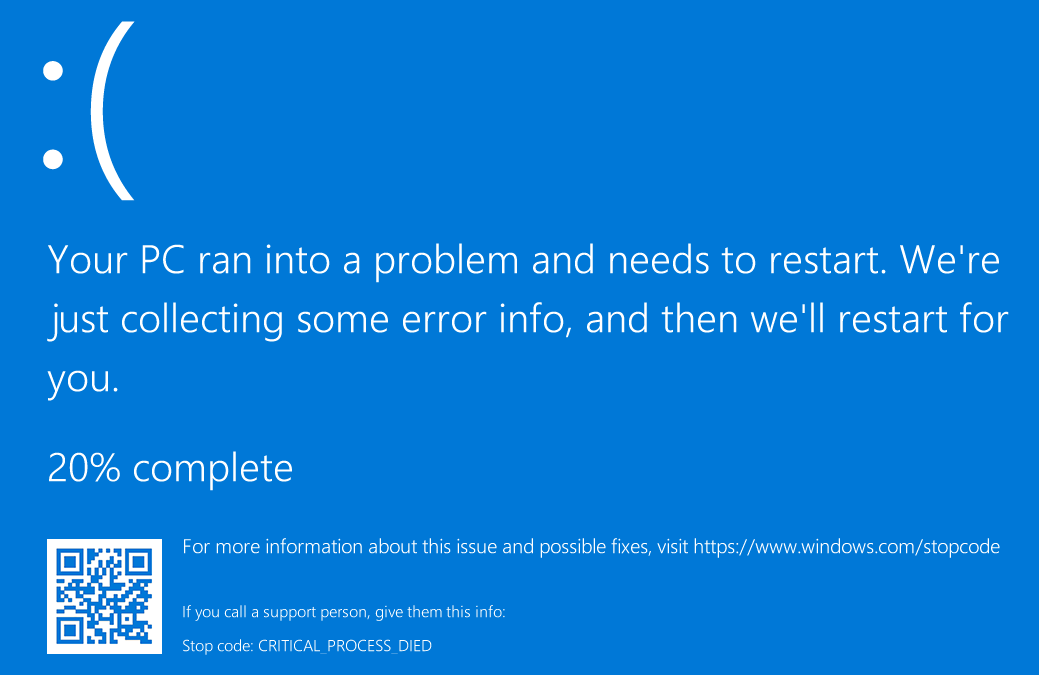Click the CRITICAL_PROCESS_DIED stop code text
Viewport: 1039px width, 675px height.
point(345,646)
